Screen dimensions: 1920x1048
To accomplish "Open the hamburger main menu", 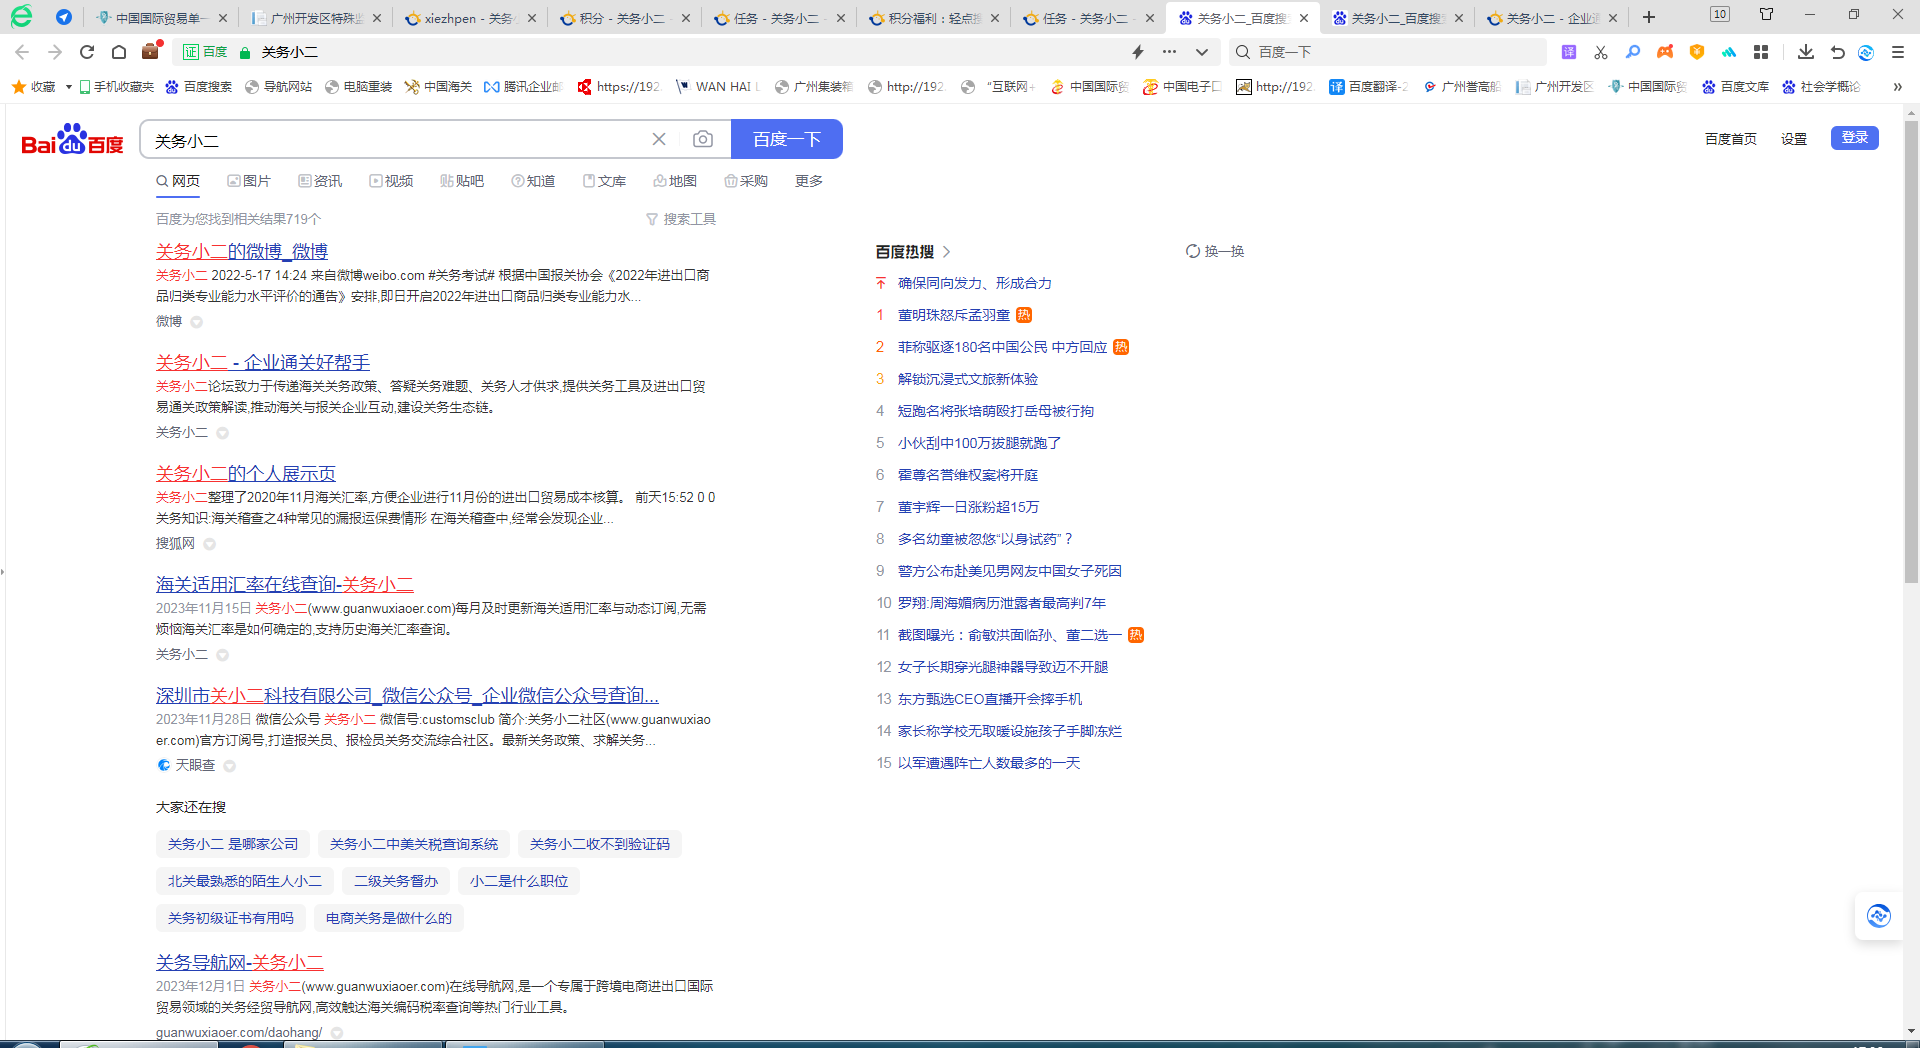I will click(1898, 52).
